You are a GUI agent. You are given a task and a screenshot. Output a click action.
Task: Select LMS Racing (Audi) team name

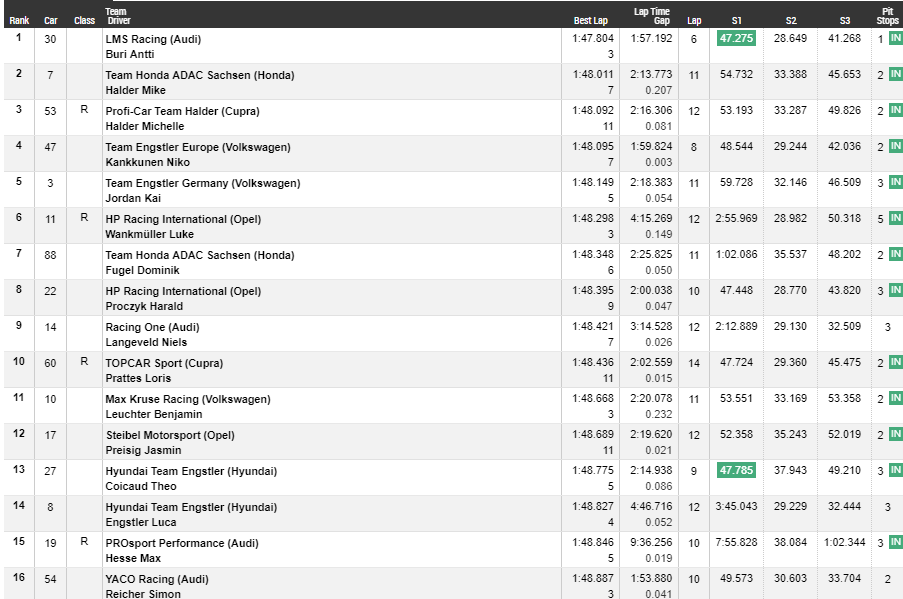tap(153, 39)
